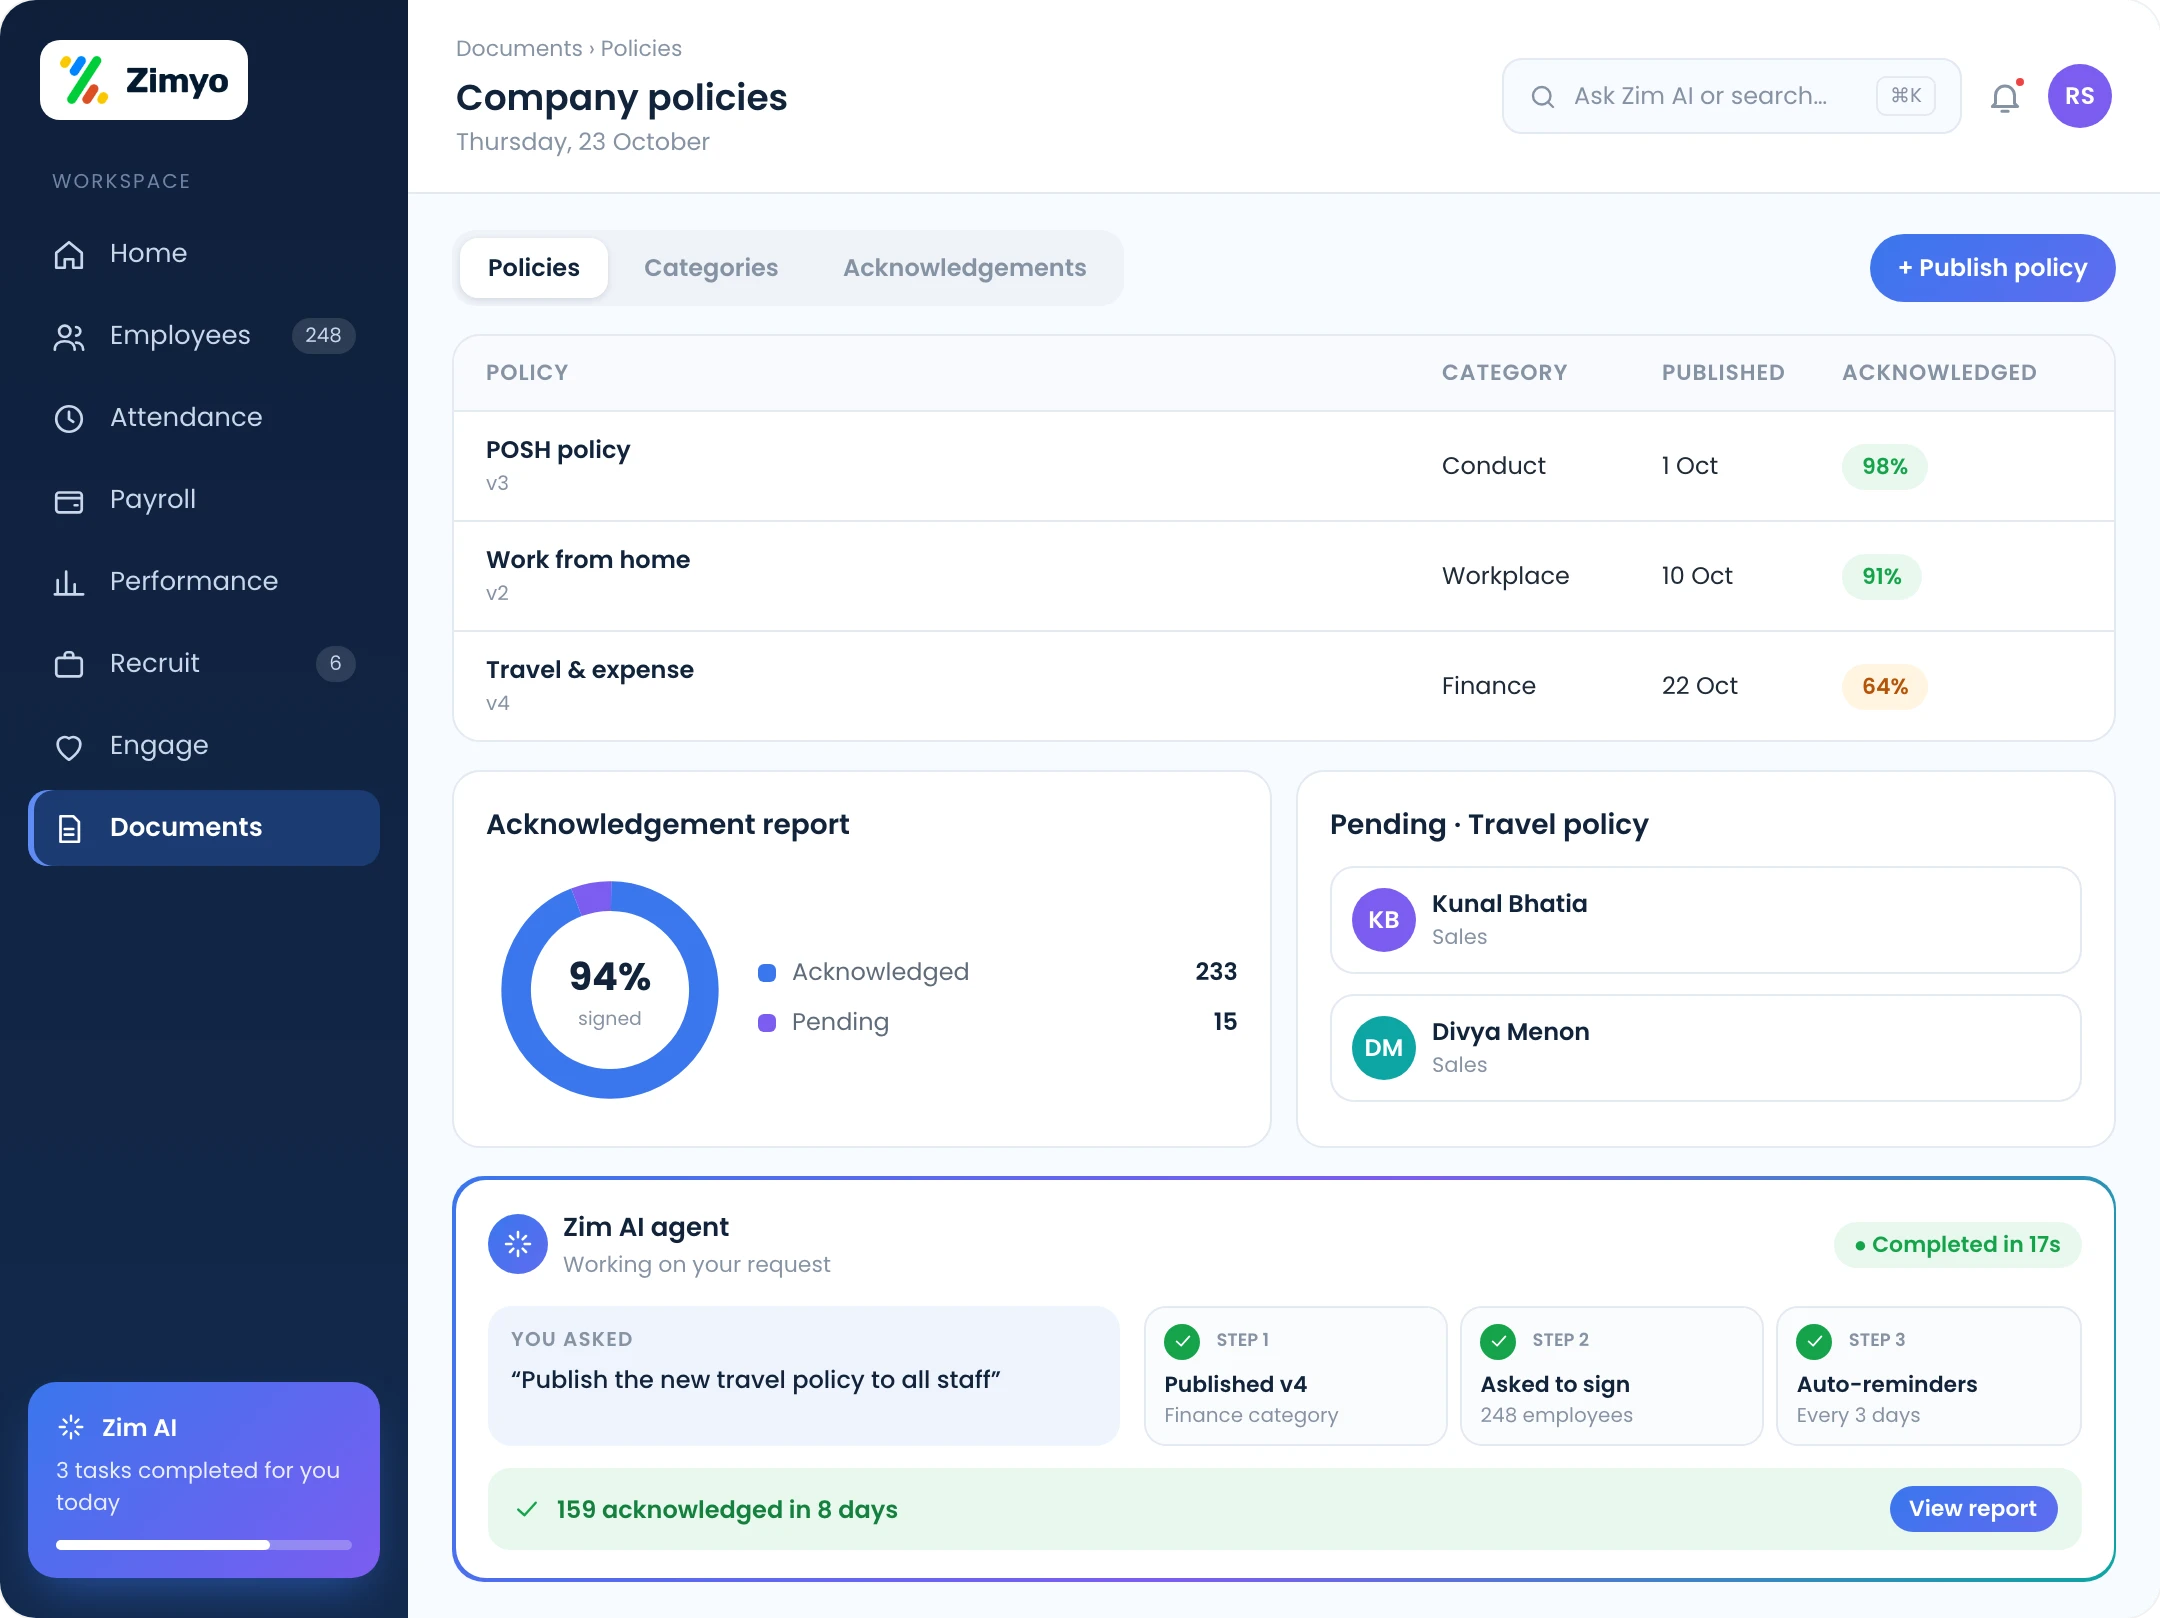Viewport: 2160px width, 1618px height.
Task: Click the Work from home policy title
Action: click(x=588, y=560)
